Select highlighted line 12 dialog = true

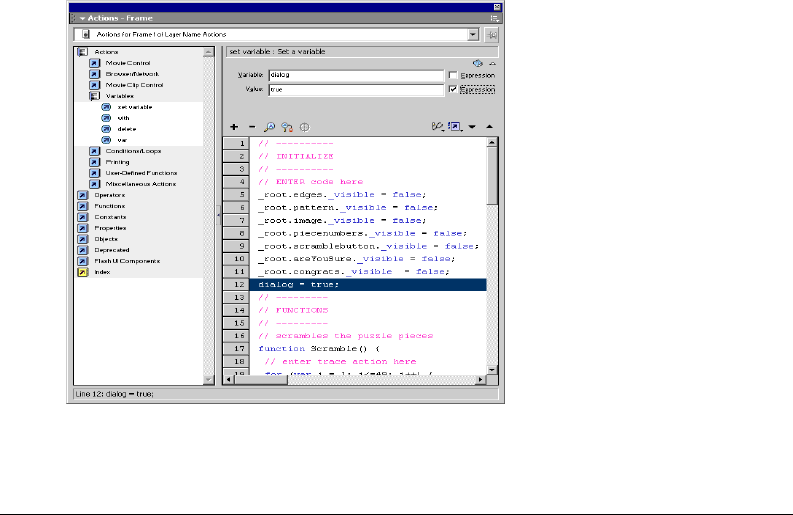pos(368,285)
